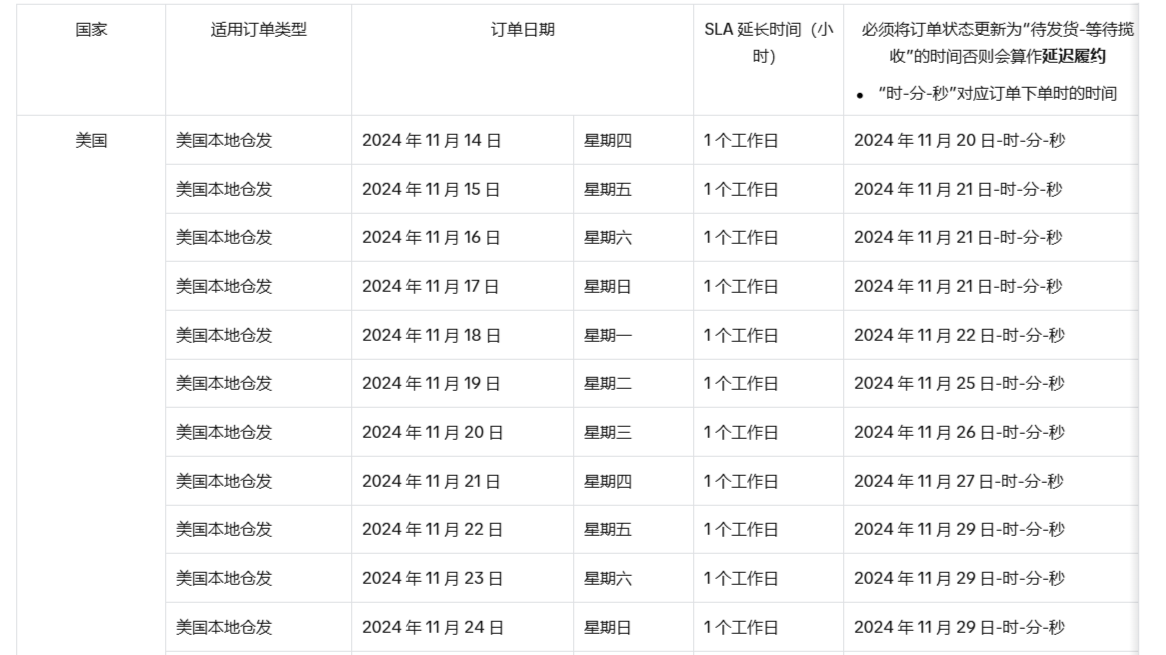Click deadline cell 2024年11月20日-时-分-秒
This screenshot has height=655, width=1166.
959,141
